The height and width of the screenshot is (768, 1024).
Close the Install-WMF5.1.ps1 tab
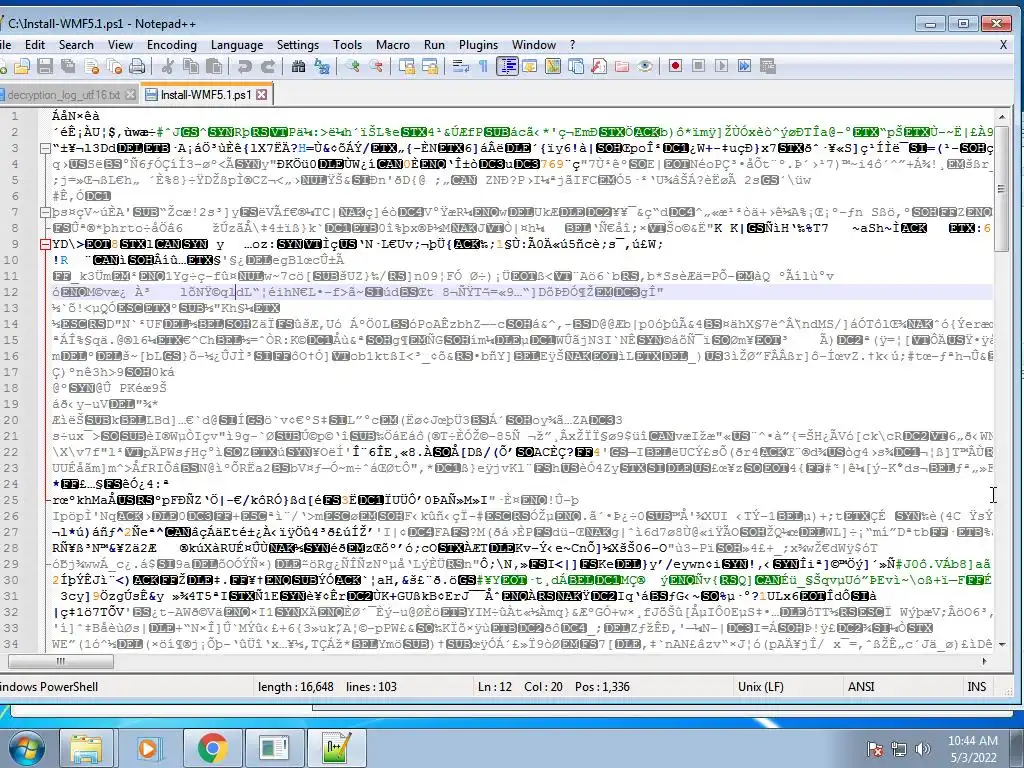pyautogui.click(x=262, y=95)
